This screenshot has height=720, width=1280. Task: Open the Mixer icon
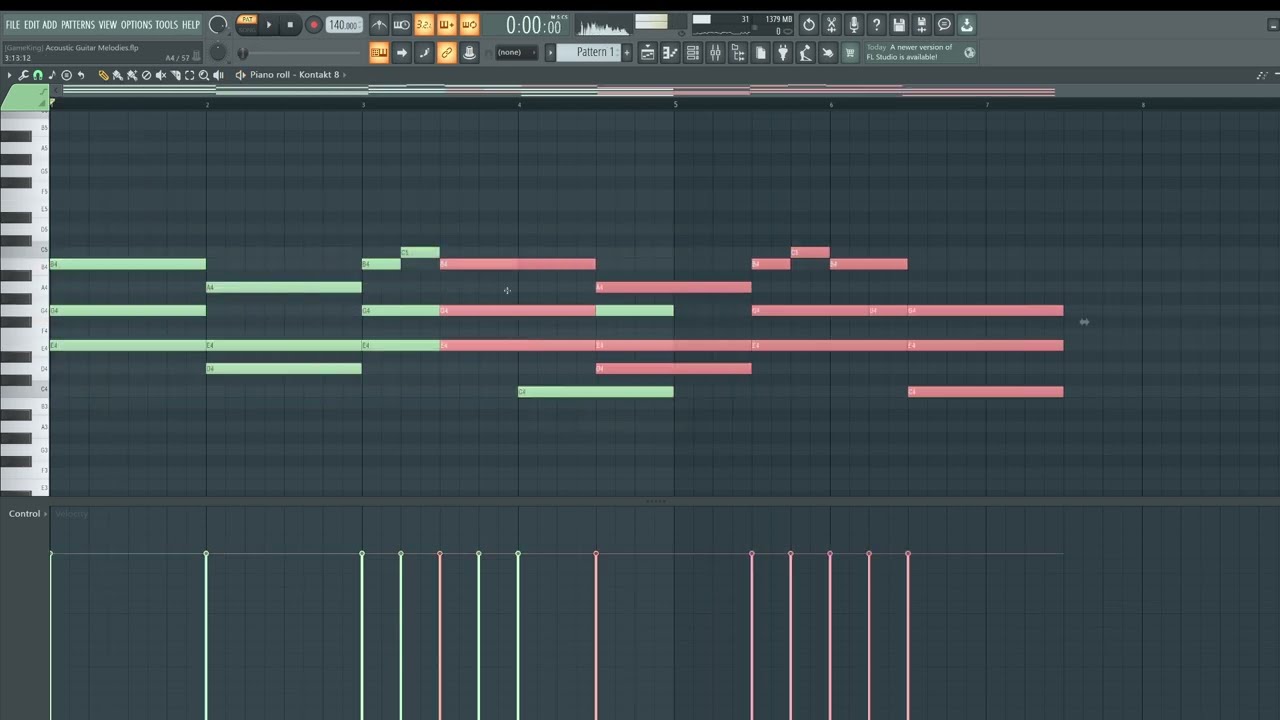coord(715,53)
